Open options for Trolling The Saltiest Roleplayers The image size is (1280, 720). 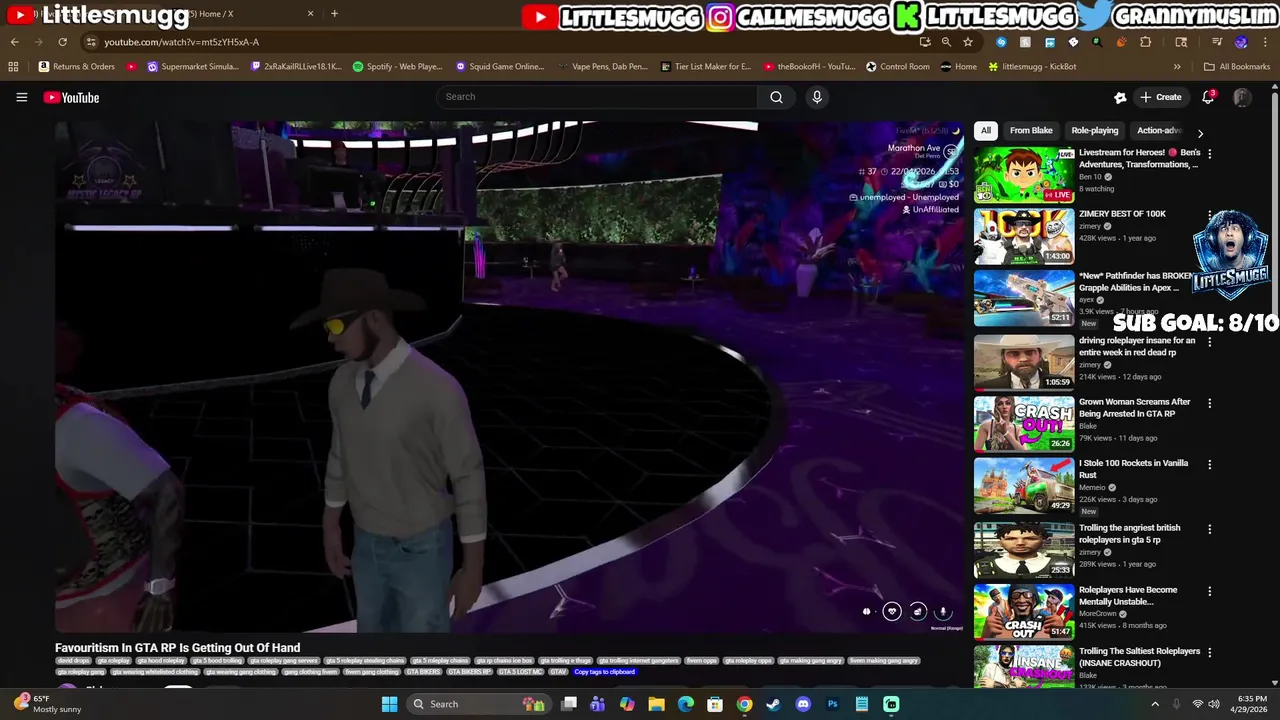click(x=1209, y=652)
